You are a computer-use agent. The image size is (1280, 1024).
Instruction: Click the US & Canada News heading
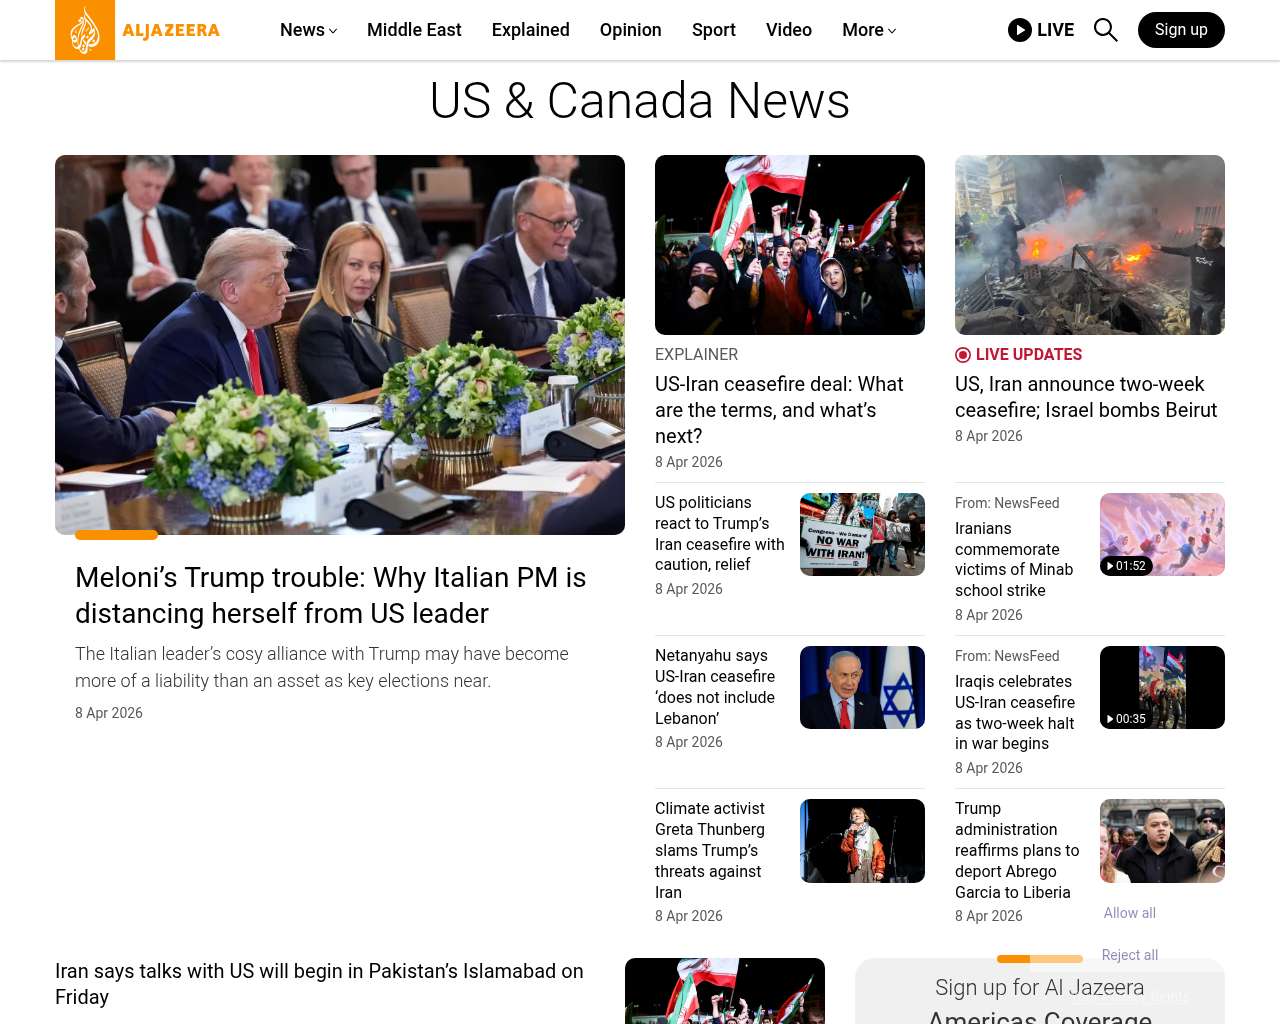coord(640,101)
